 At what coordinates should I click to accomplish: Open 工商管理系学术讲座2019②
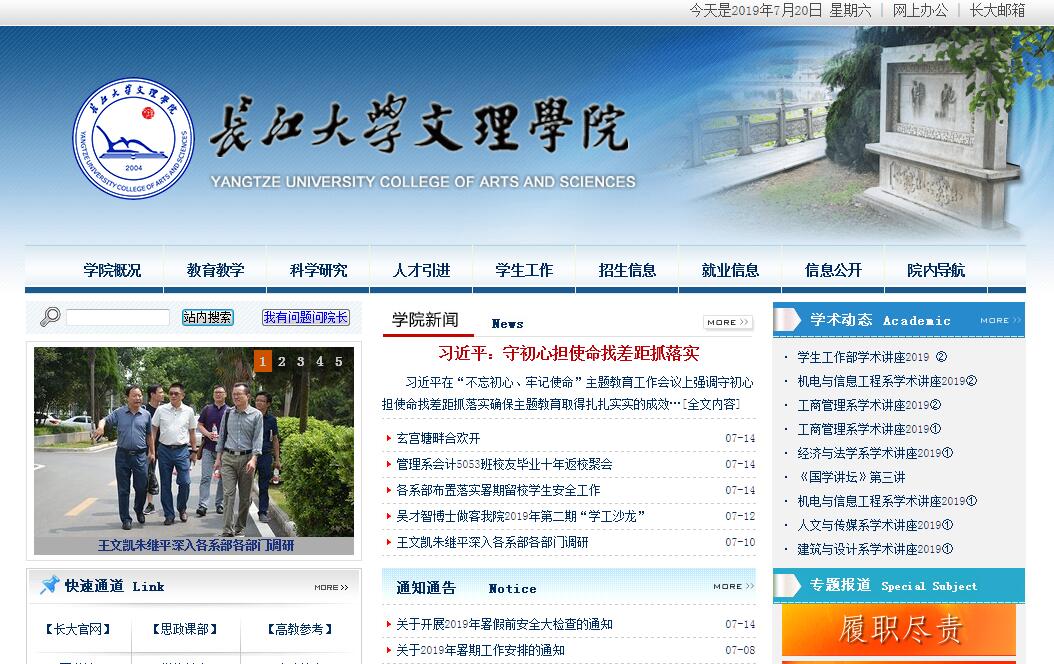tap(868, 405)
